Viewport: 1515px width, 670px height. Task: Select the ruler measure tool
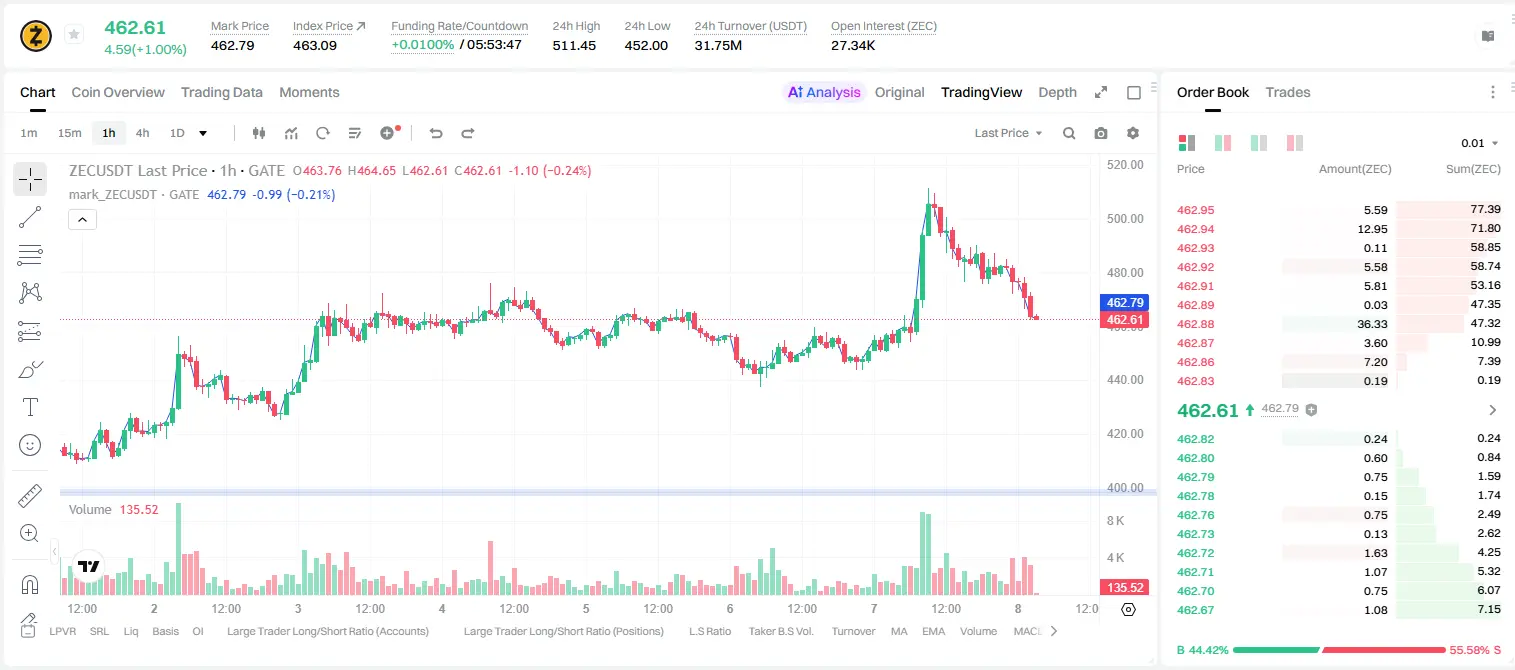pos(30,496)
